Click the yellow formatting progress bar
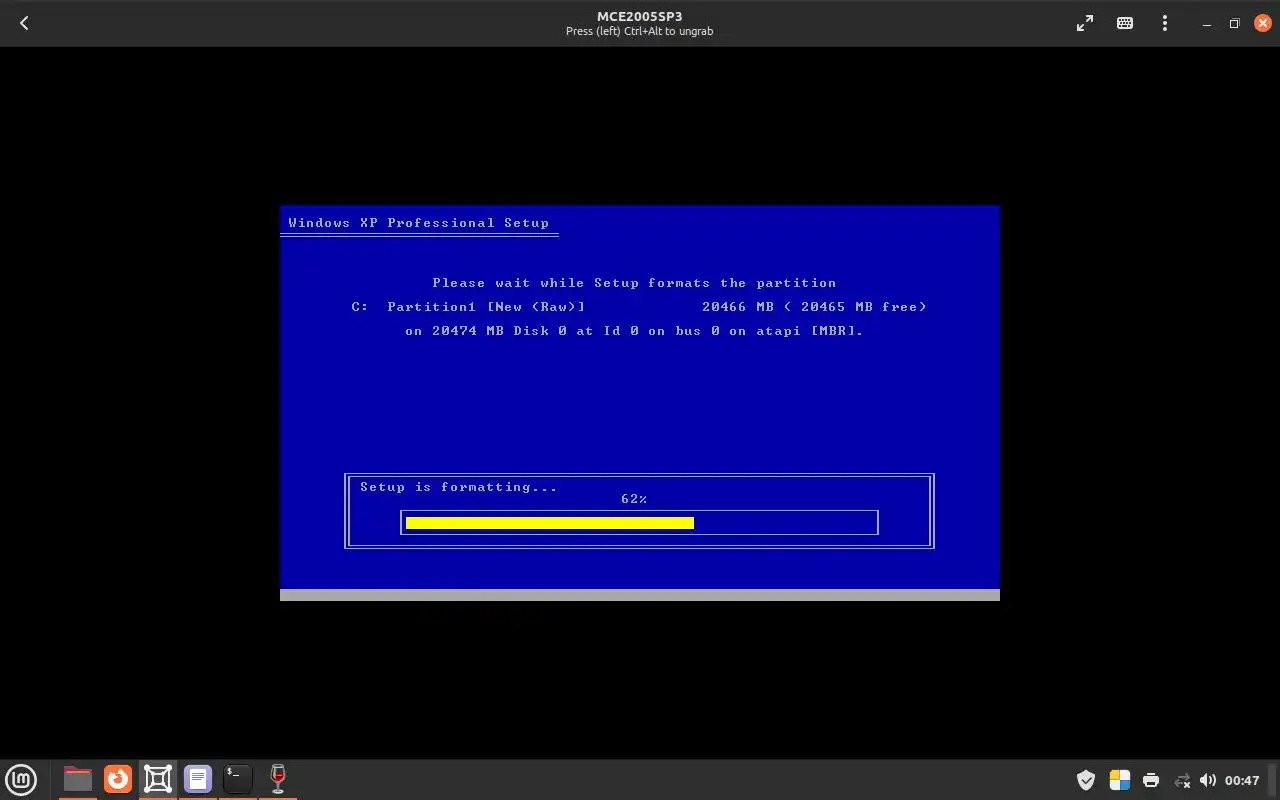The image size is (1280, 800). [550, 522]
